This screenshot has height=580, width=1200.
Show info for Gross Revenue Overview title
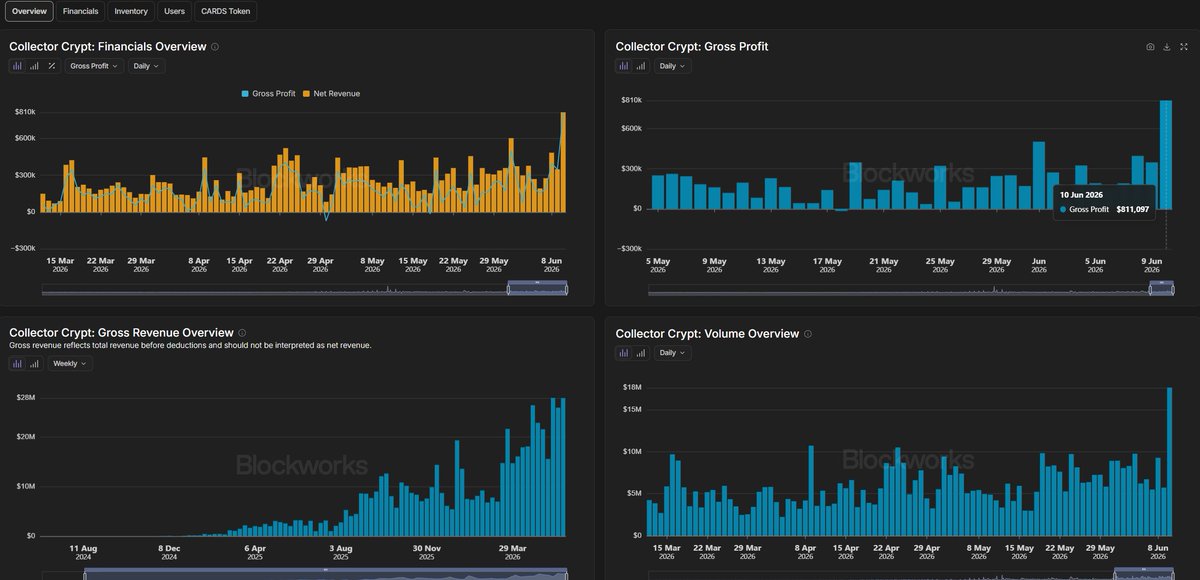coord(242,333)
